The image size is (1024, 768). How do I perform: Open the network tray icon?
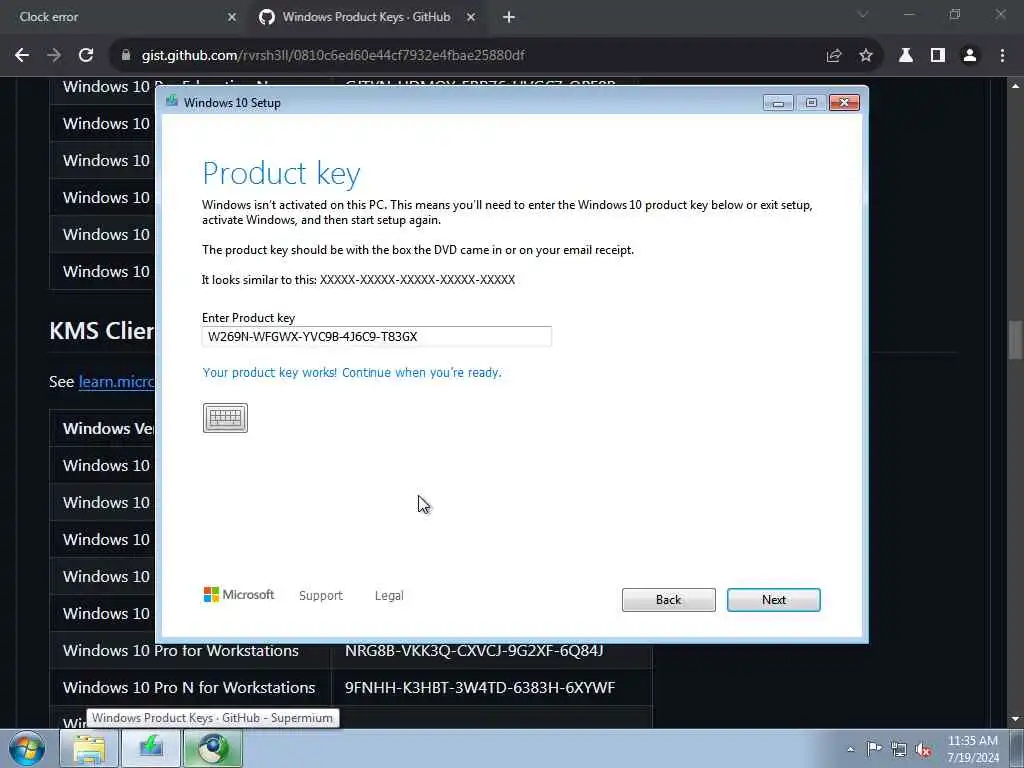coord(899,749)
